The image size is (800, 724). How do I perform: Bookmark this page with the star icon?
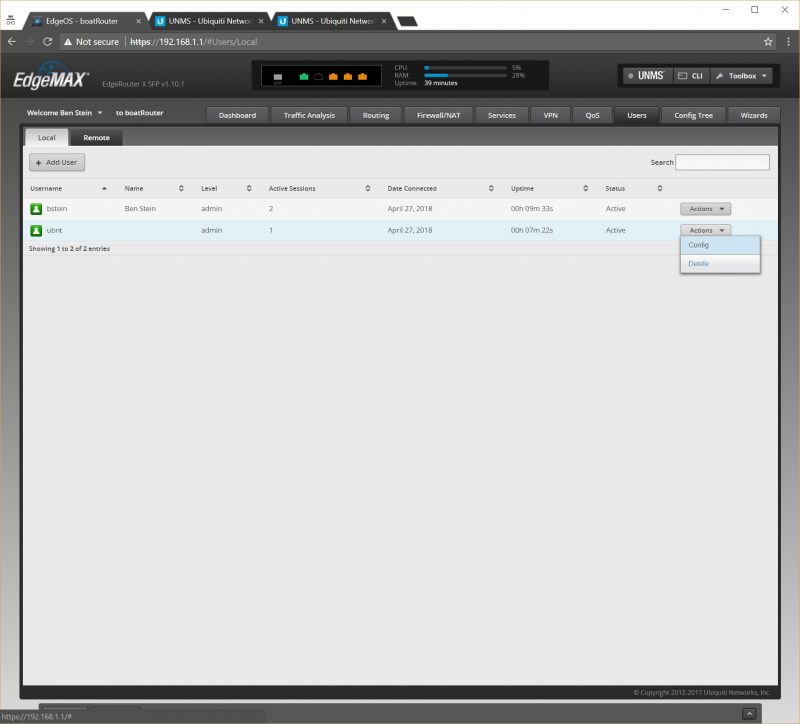pyautogui.click(x=768, y=42)
